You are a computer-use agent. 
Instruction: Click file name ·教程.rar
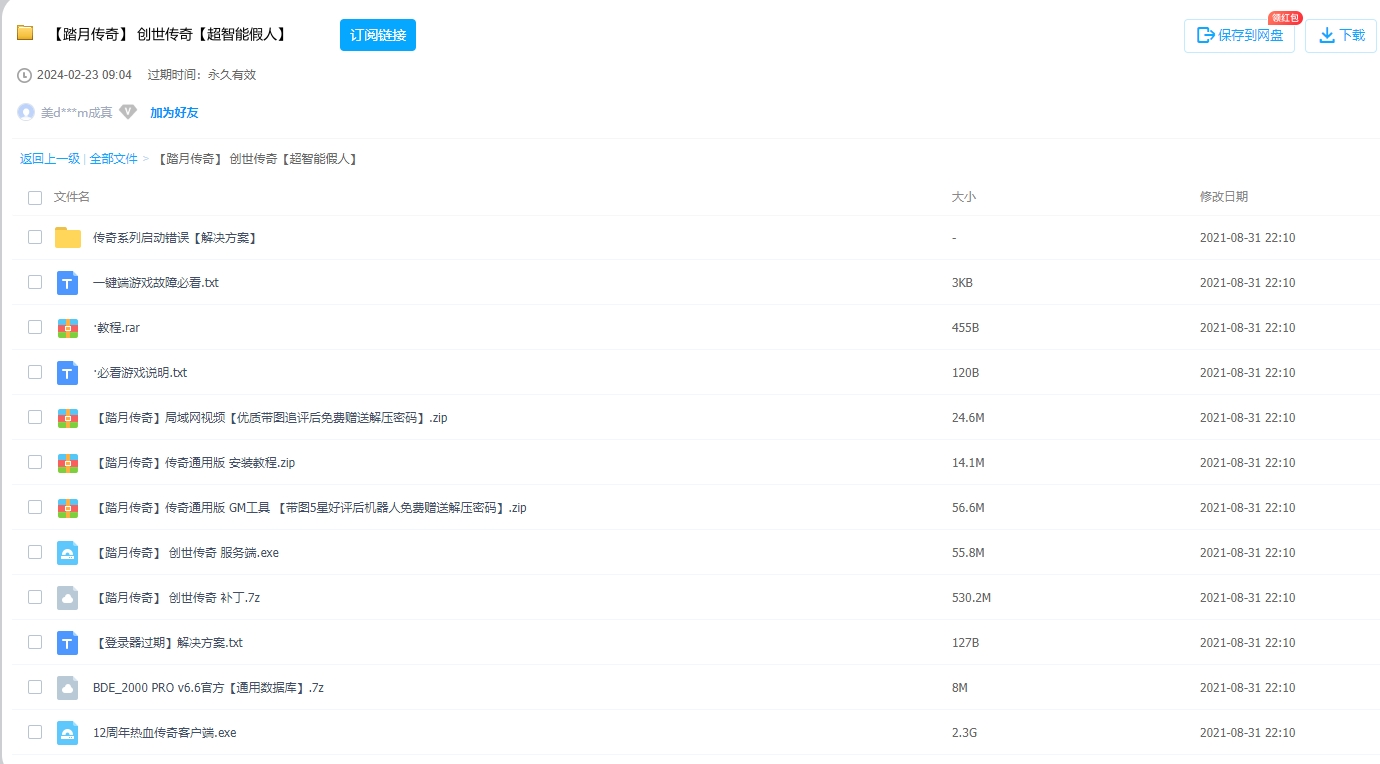coord(117,328)
